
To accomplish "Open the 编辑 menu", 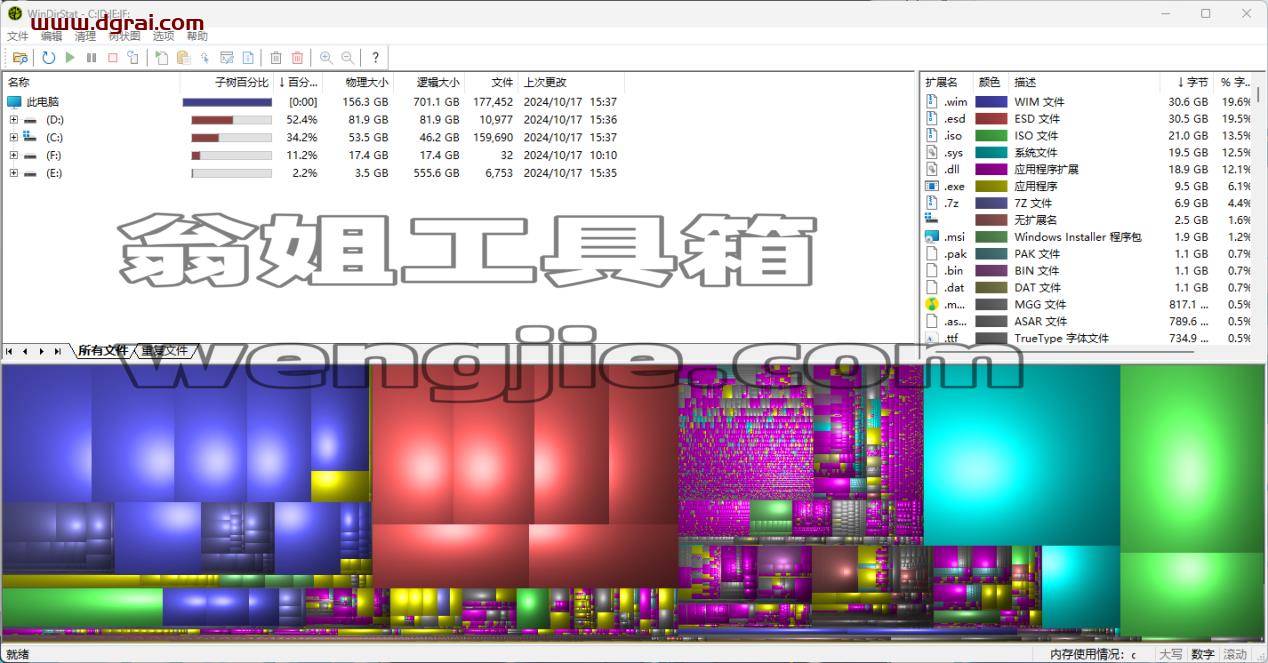I will (x=52, y=36).
